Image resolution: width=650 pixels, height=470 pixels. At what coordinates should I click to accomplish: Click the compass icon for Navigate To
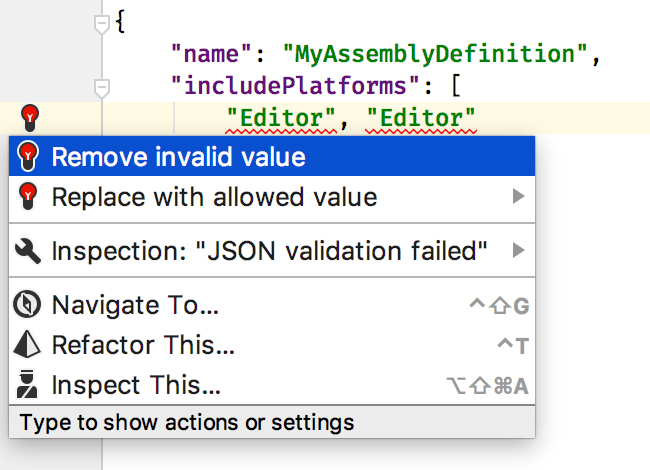point(27,305)
